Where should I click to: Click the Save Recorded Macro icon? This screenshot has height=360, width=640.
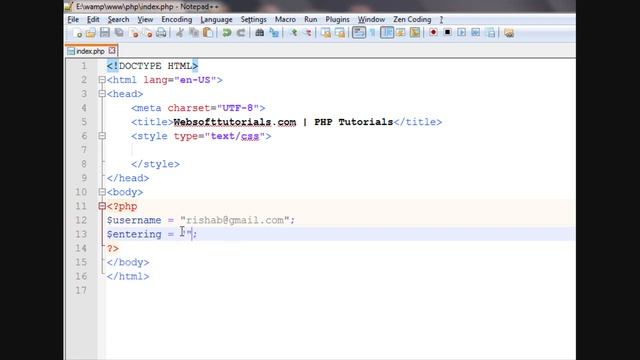[491, 33]
